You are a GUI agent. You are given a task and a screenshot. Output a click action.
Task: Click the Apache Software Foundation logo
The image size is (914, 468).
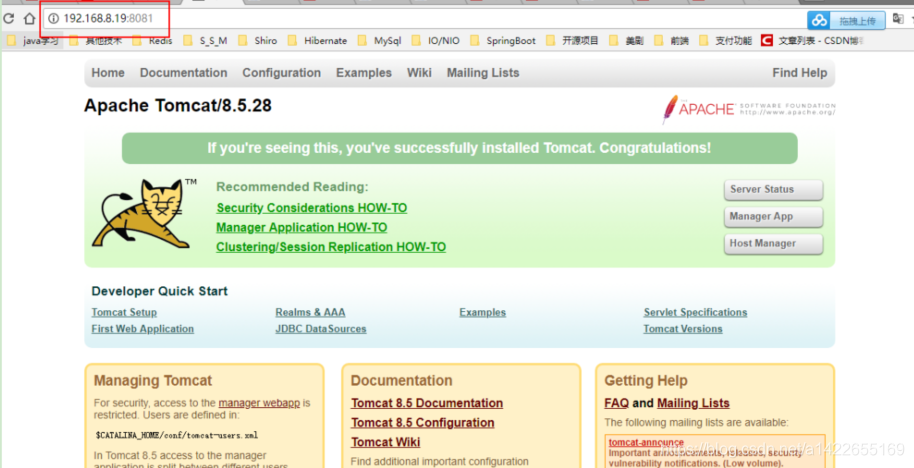coord(748,109)
